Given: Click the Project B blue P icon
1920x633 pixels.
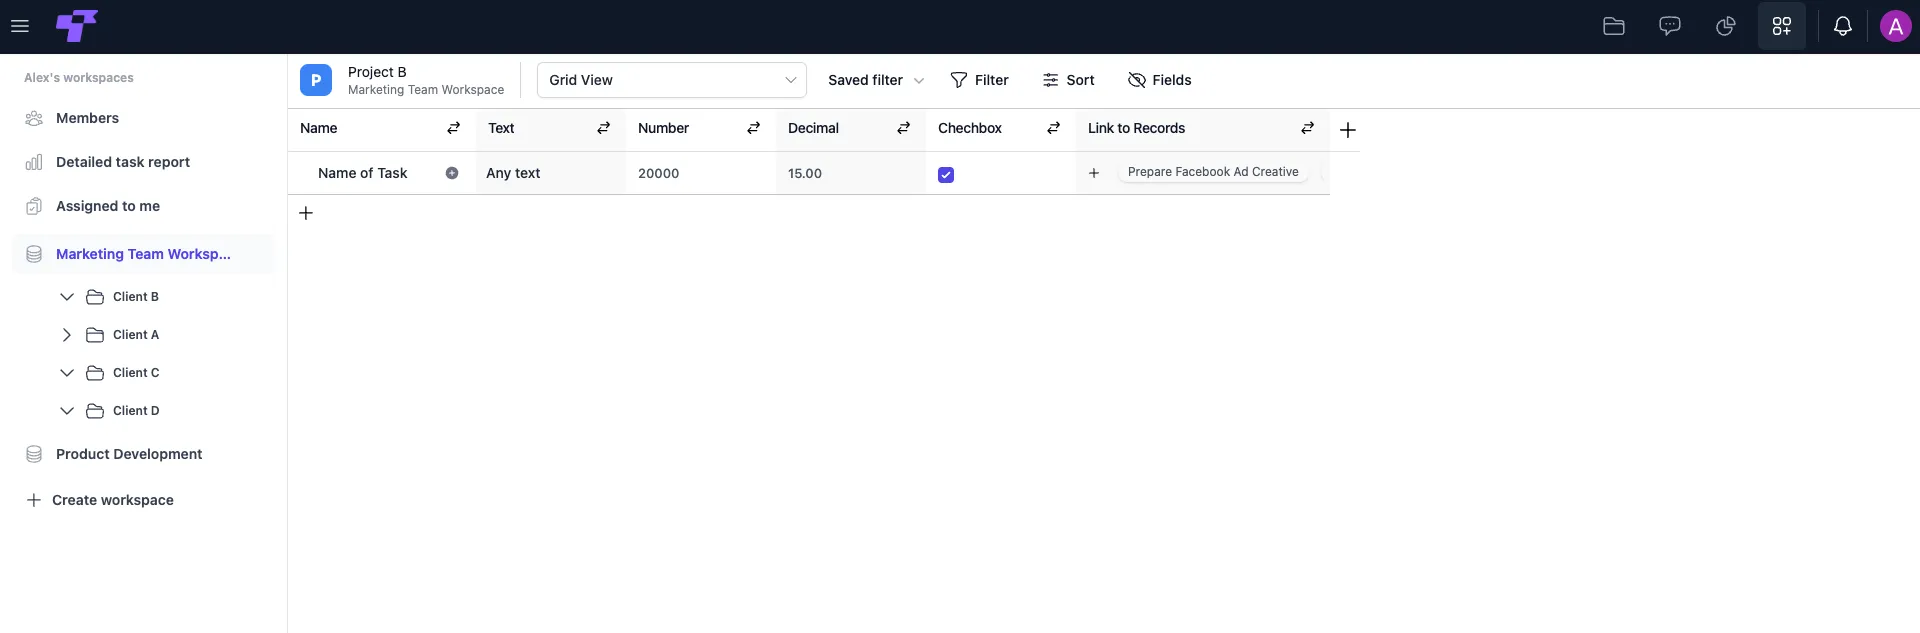Looking at the screenshot, I should pyautogui.click(x=316, y=80).
